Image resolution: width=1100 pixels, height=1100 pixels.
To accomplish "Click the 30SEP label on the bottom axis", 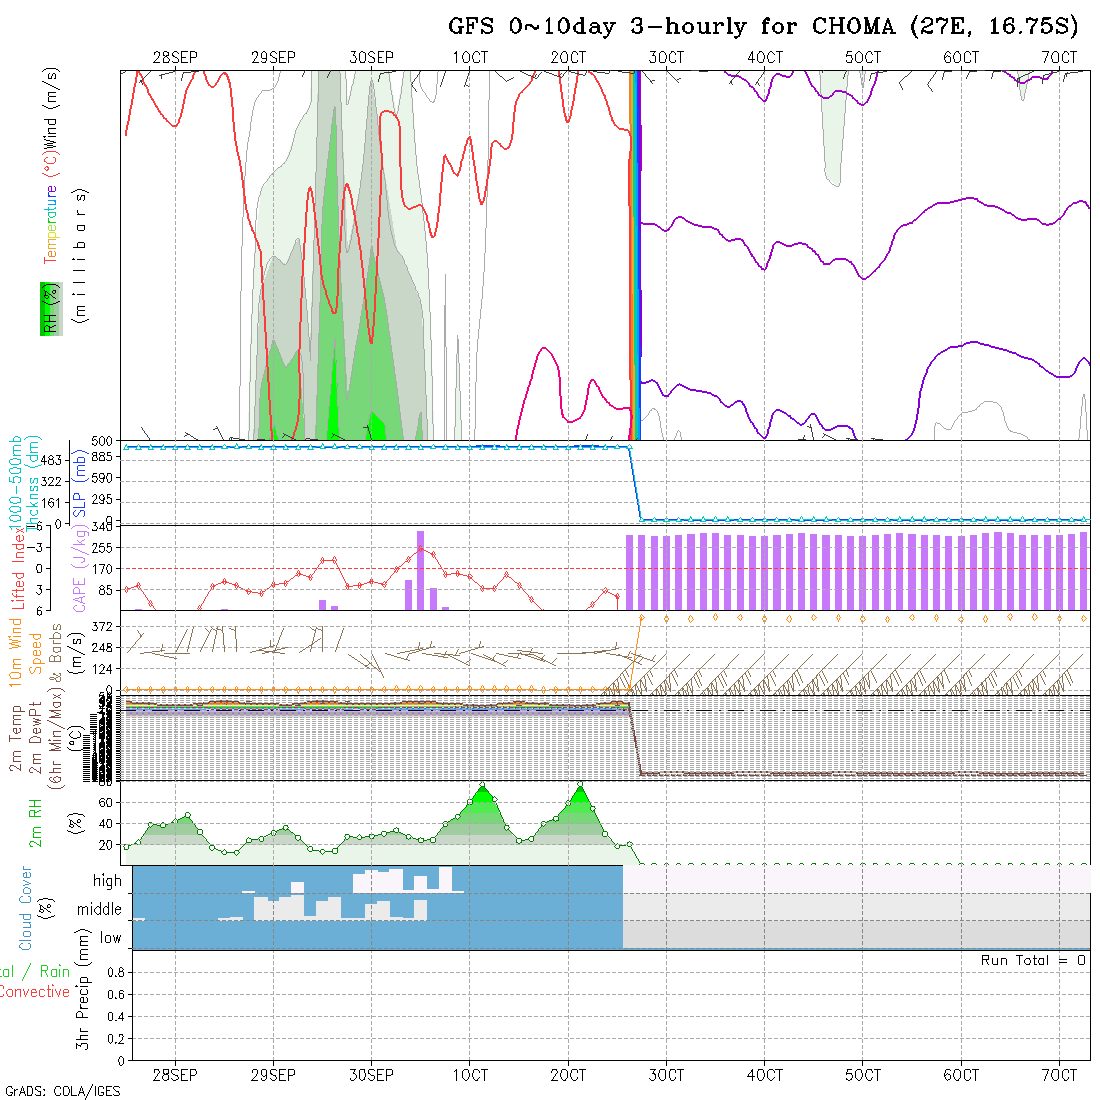I will pyautogui.click(x=371, y=1075).
